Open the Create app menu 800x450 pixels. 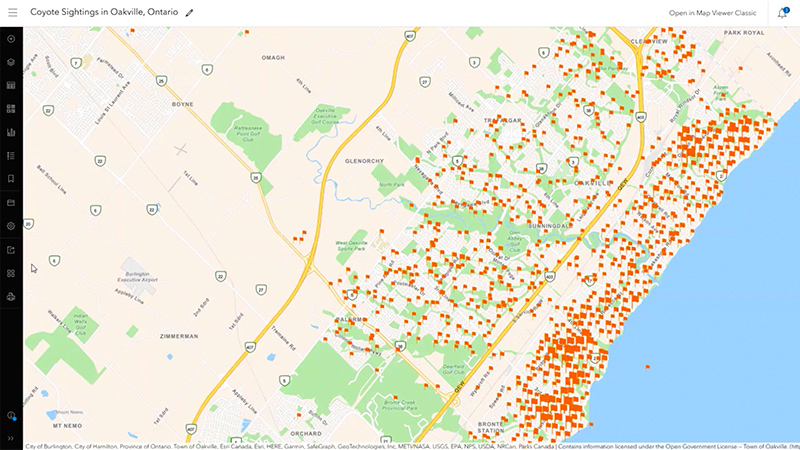pos(11,273)
